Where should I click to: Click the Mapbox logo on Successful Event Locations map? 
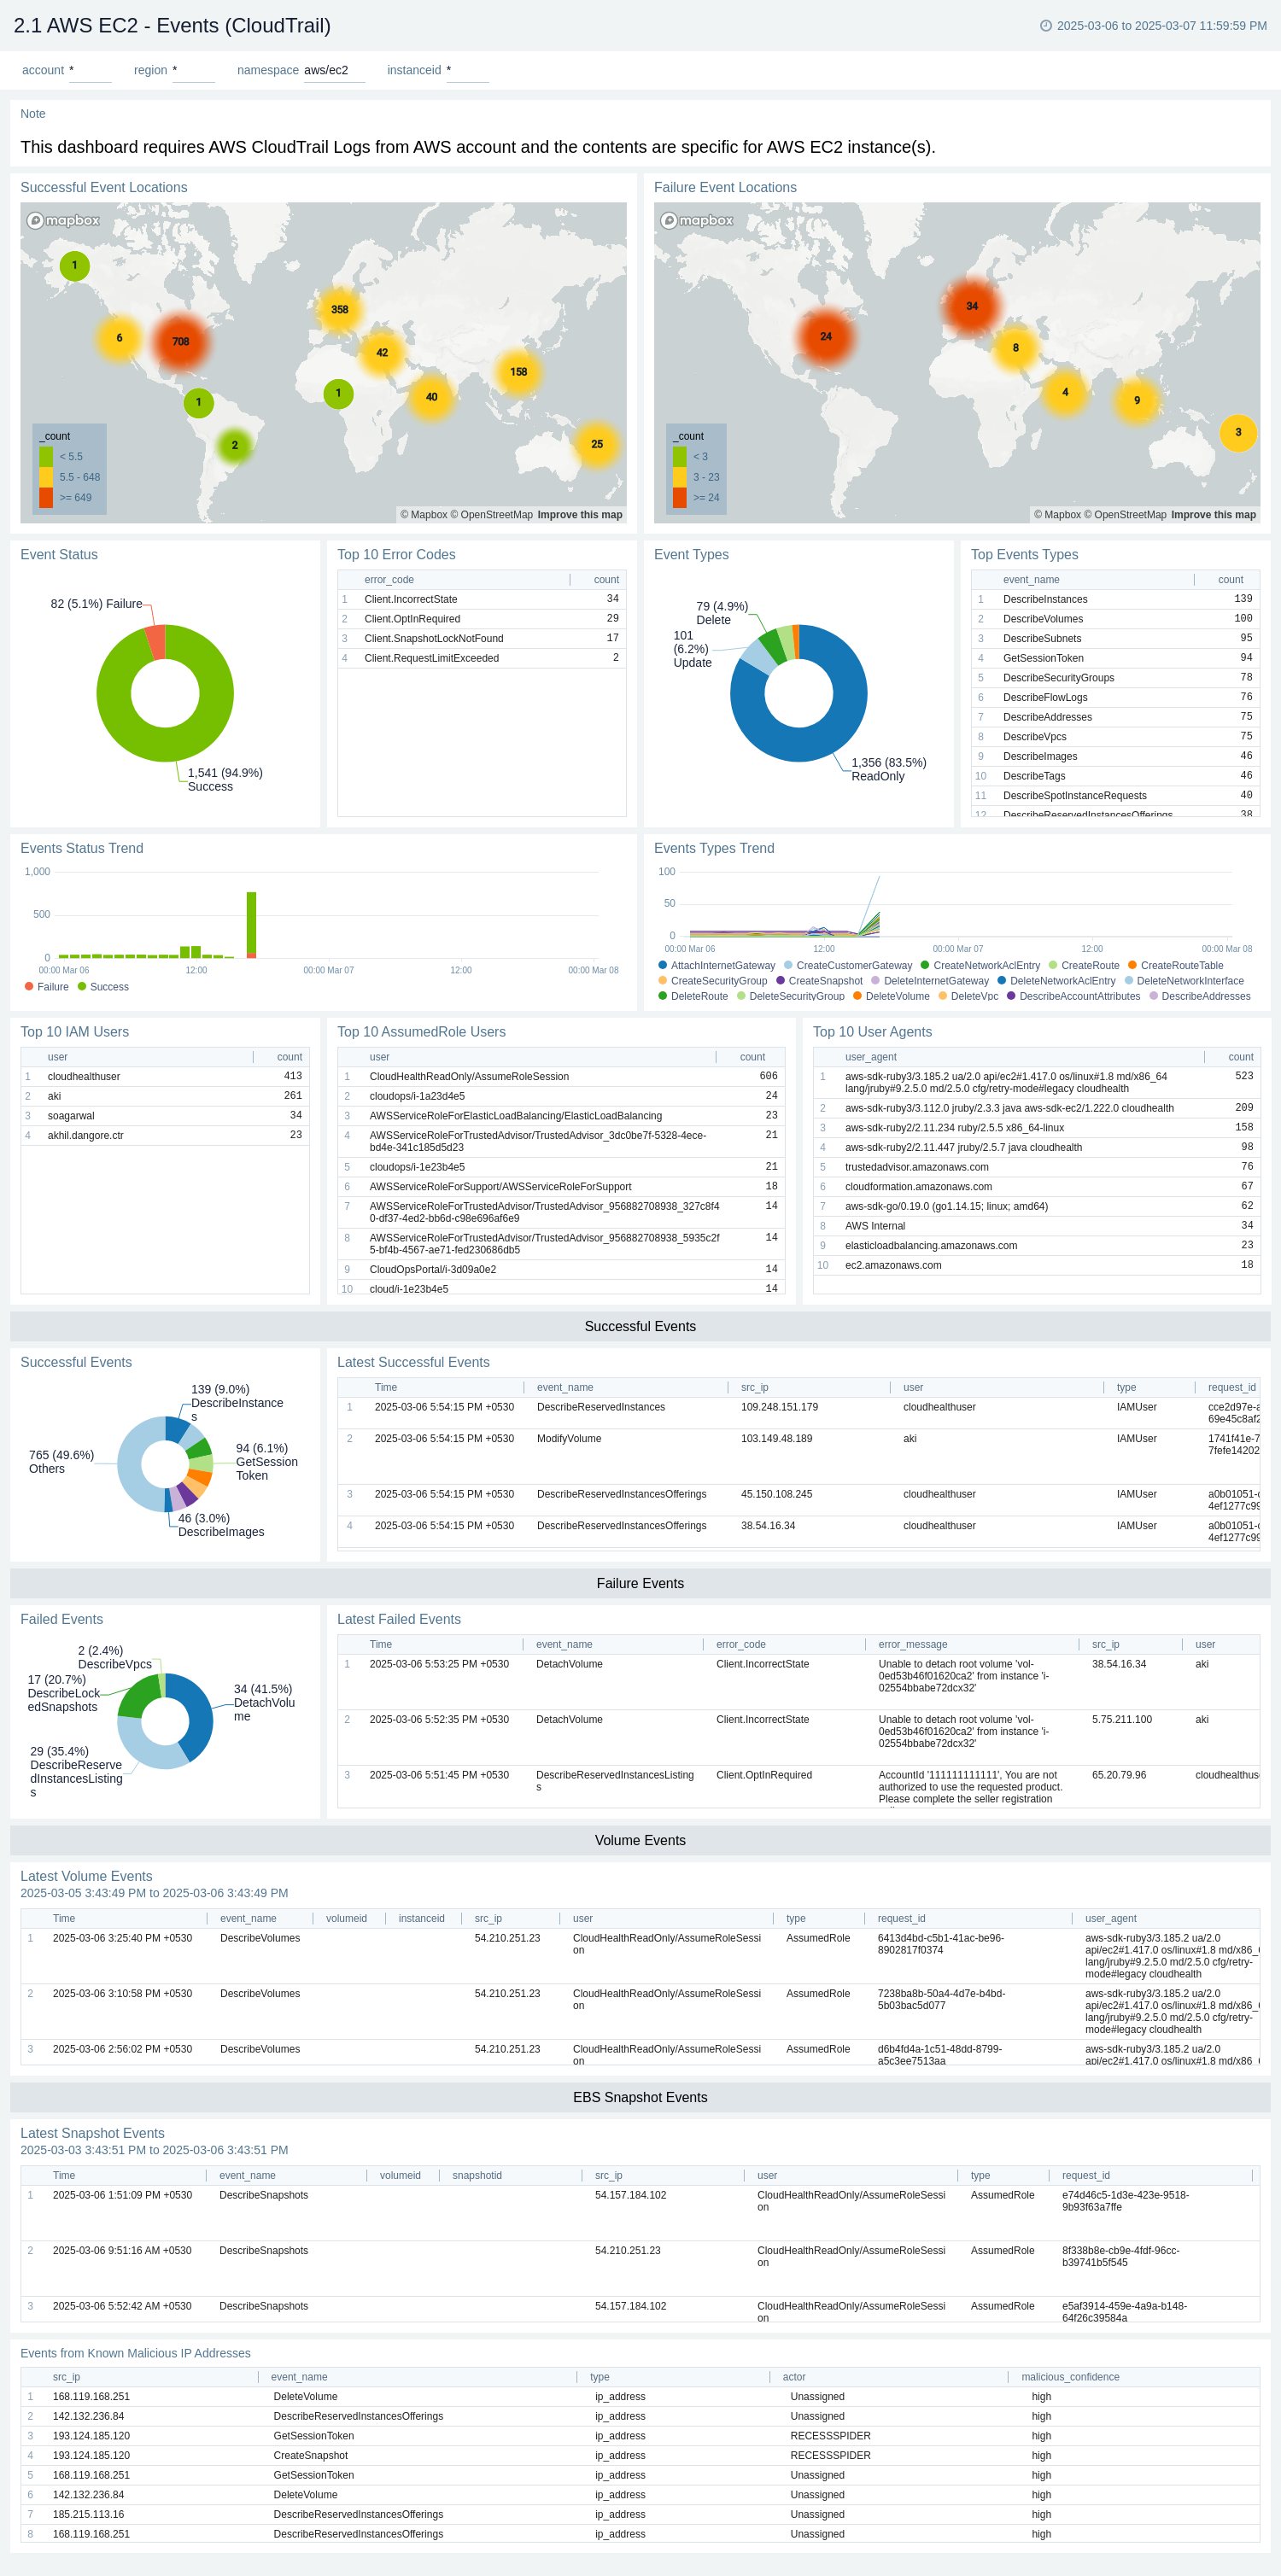(x=63, y=221)
